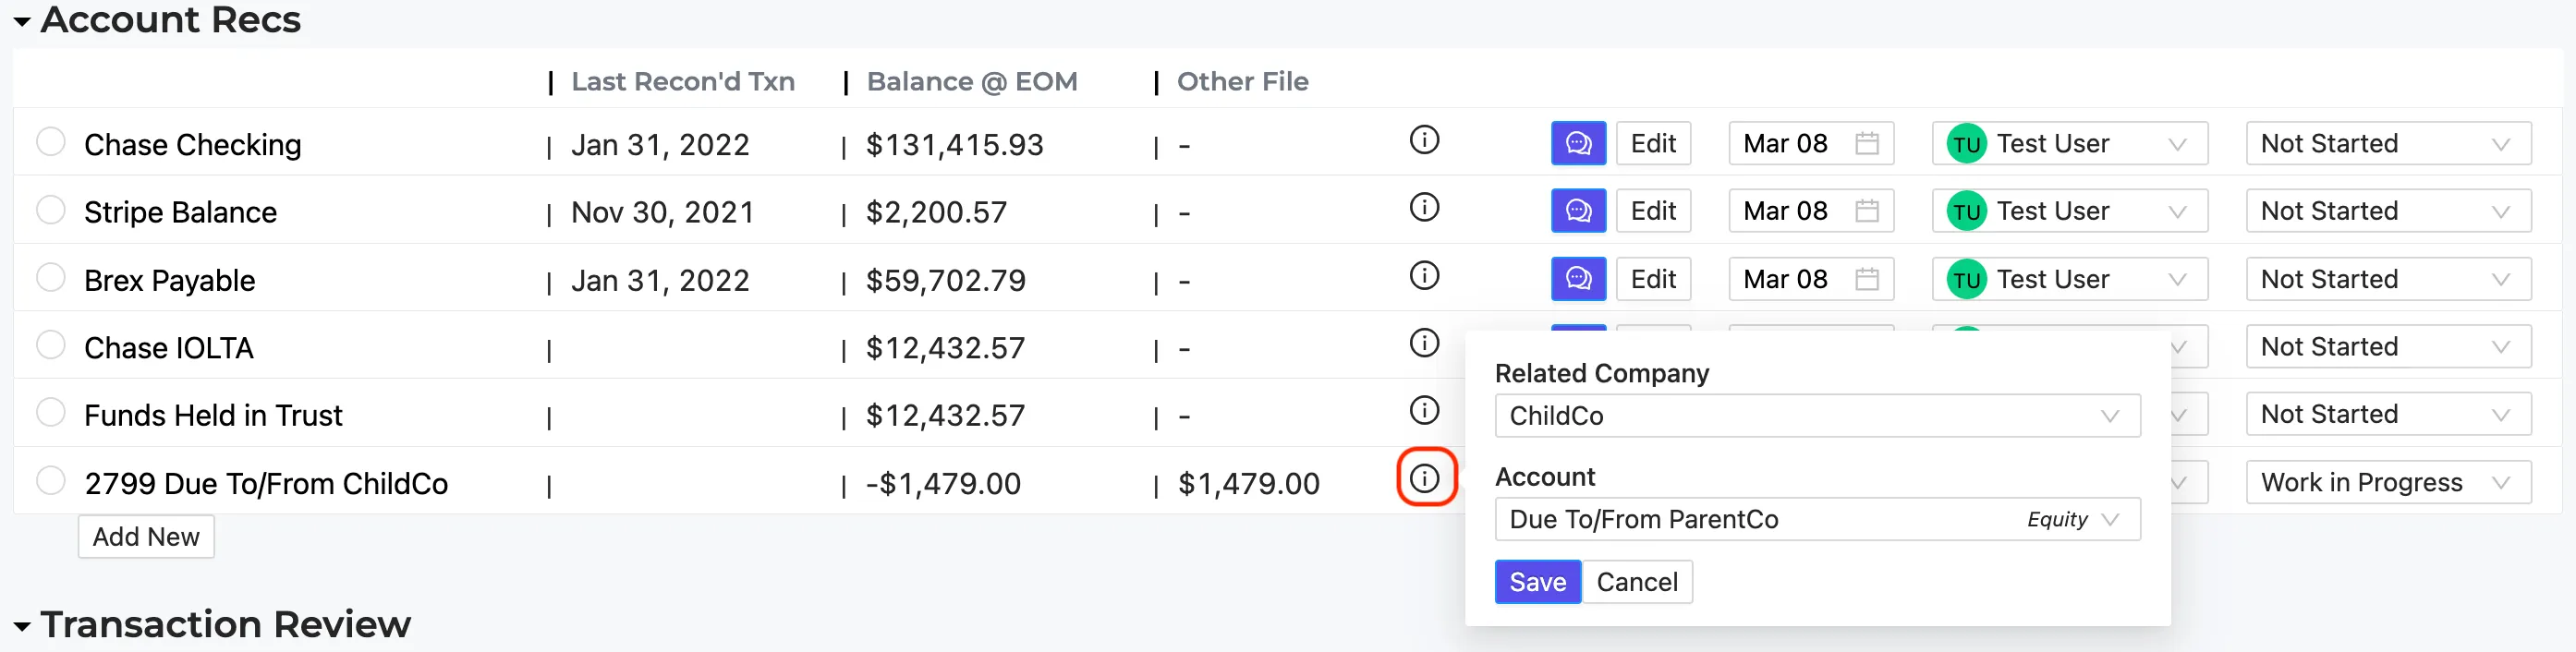Open info for Brex Payable row
This screenshot has height=652, width=2576.
[1424, 275]
